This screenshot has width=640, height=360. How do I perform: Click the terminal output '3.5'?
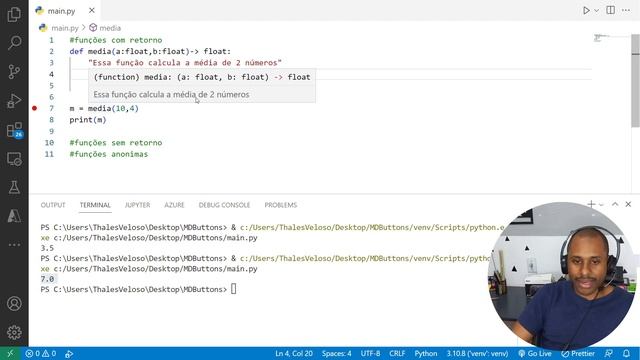click(x=47, y=248)
